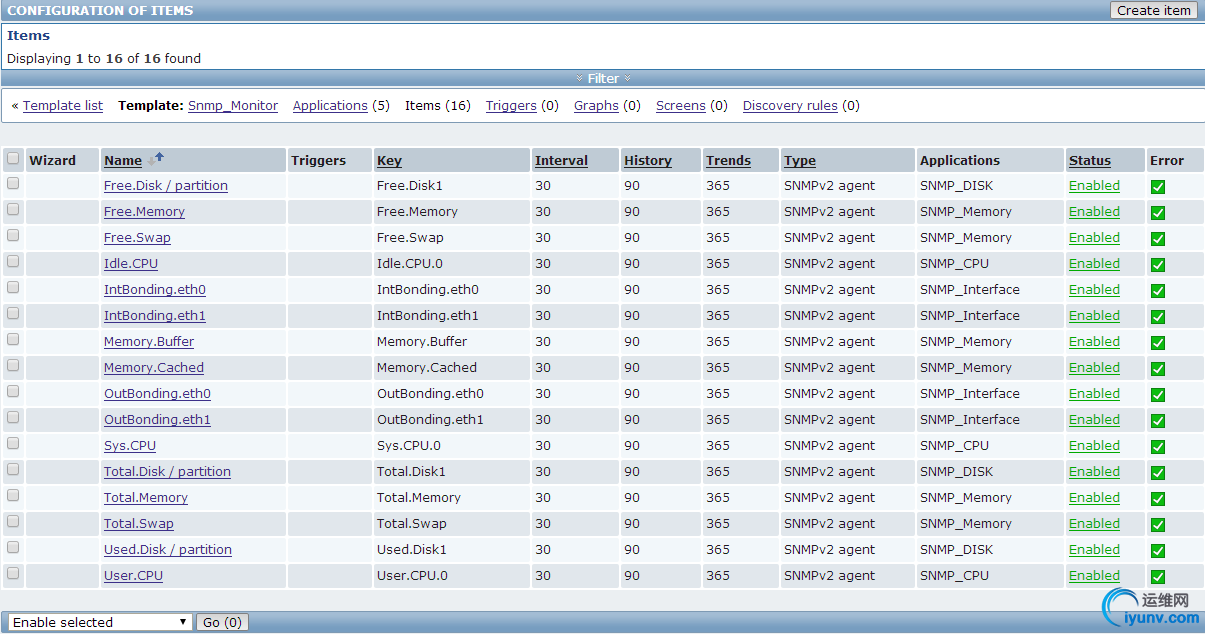Click the Go (0) button
Viewport: 1205px width, 634px height.
tap(222, 622)
